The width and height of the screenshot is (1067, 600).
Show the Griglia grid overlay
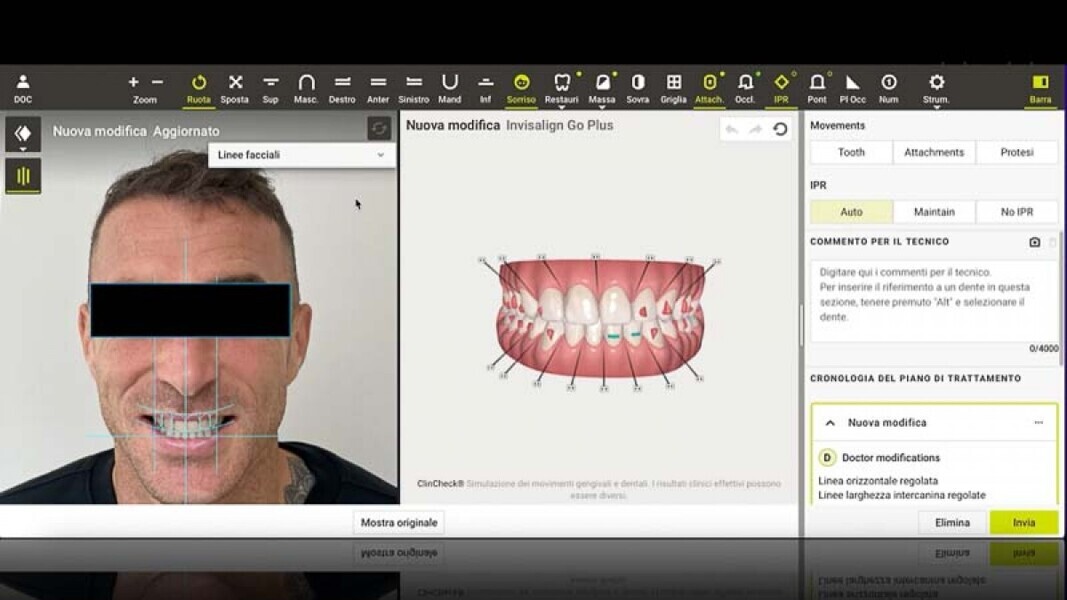pos(674,87)
